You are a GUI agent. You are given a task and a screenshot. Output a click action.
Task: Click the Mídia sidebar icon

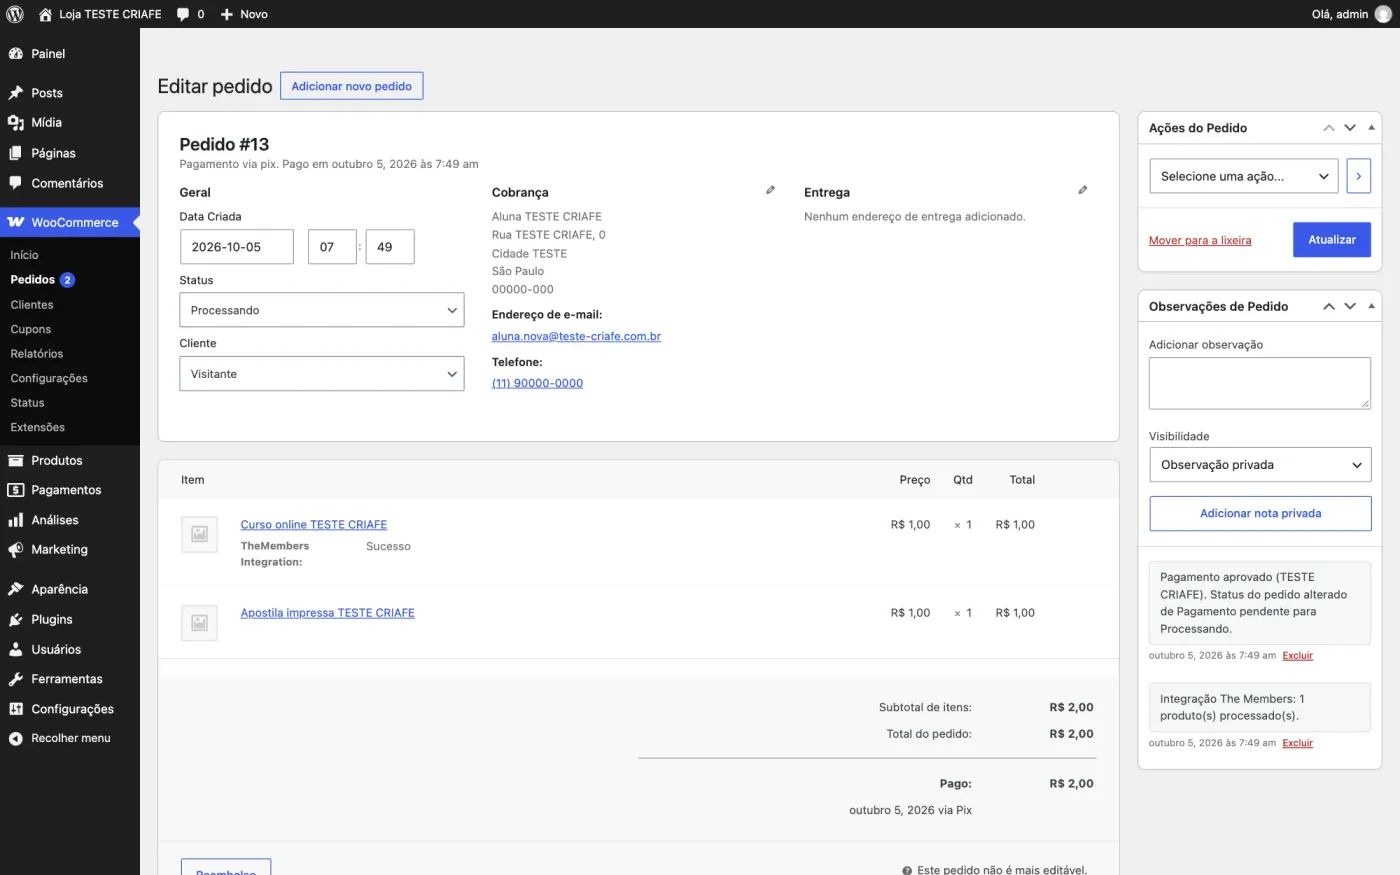(x=16, y=122)
